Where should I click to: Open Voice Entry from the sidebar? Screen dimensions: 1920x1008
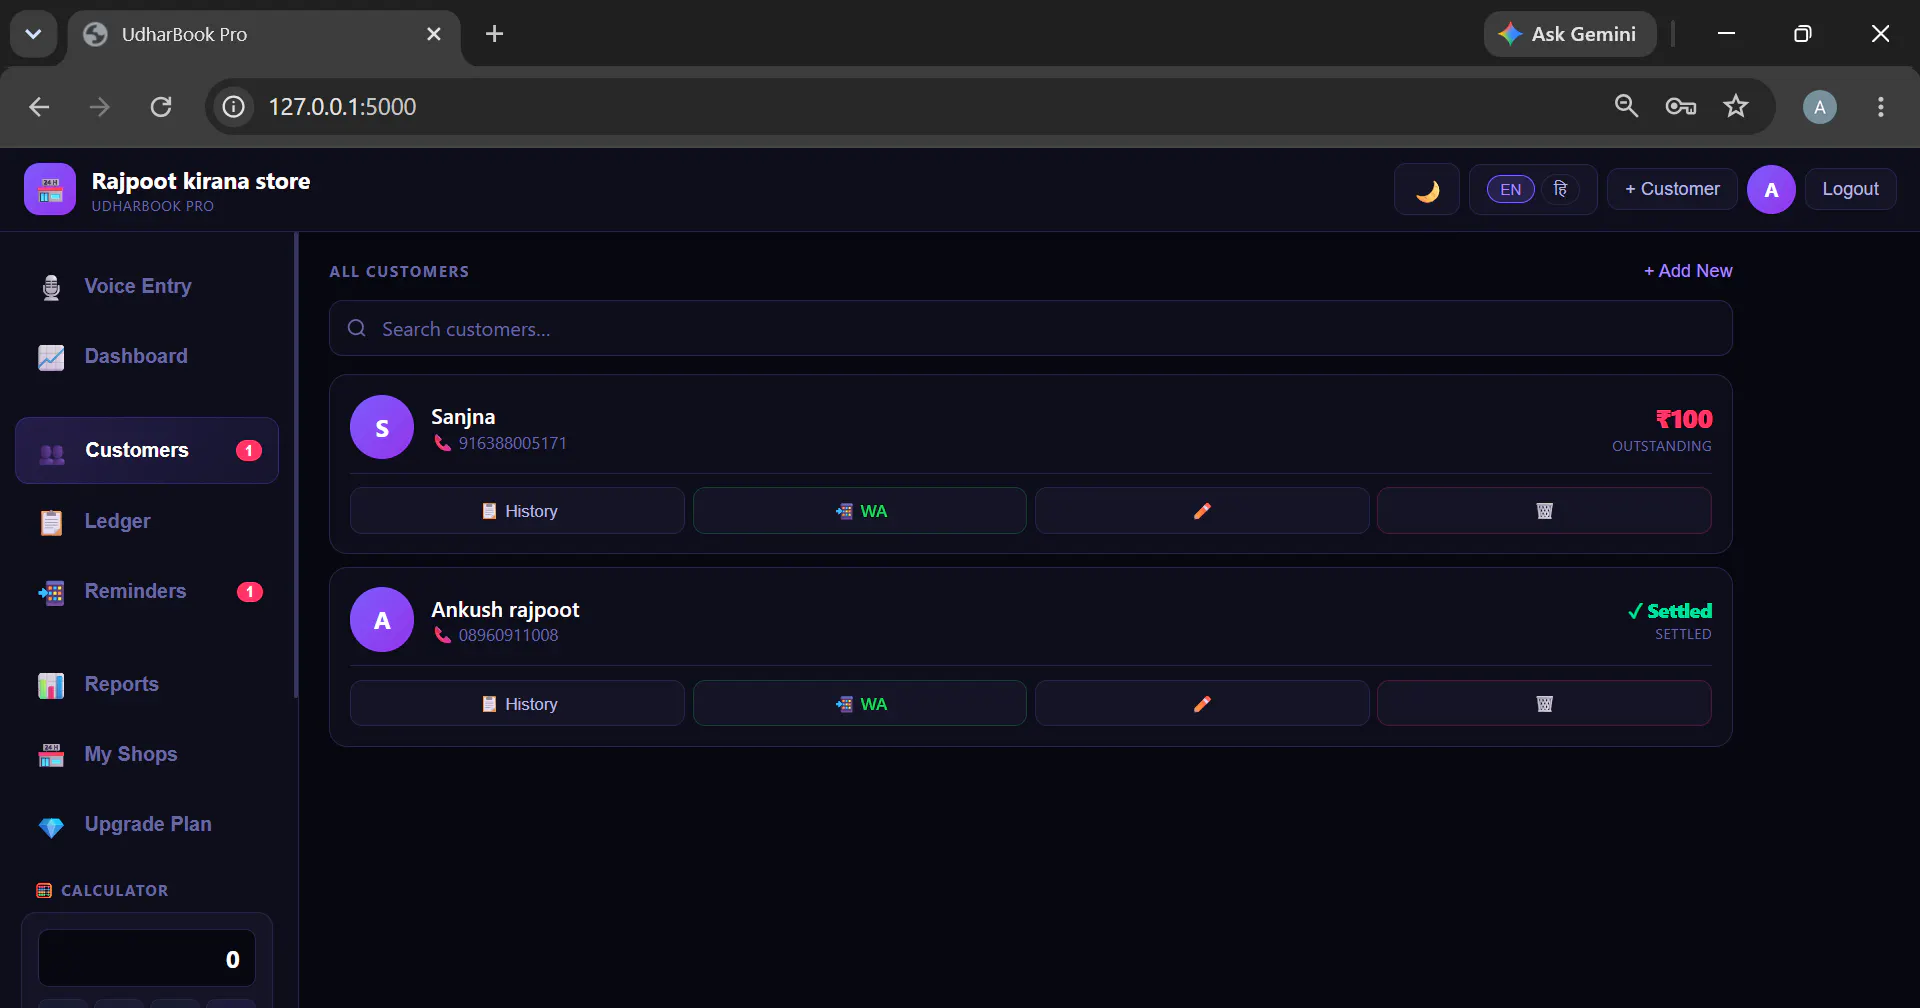(147, 286)
